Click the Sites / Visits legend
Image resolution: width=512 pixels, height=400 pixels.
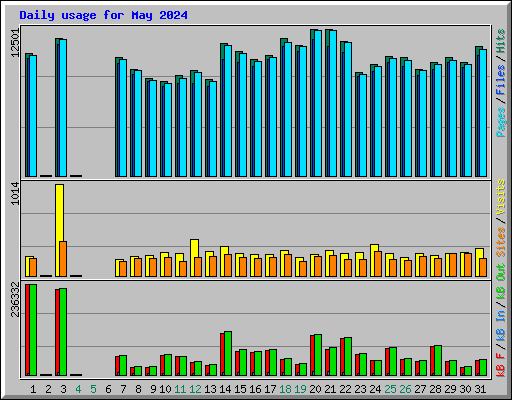[x=501, y=218]
